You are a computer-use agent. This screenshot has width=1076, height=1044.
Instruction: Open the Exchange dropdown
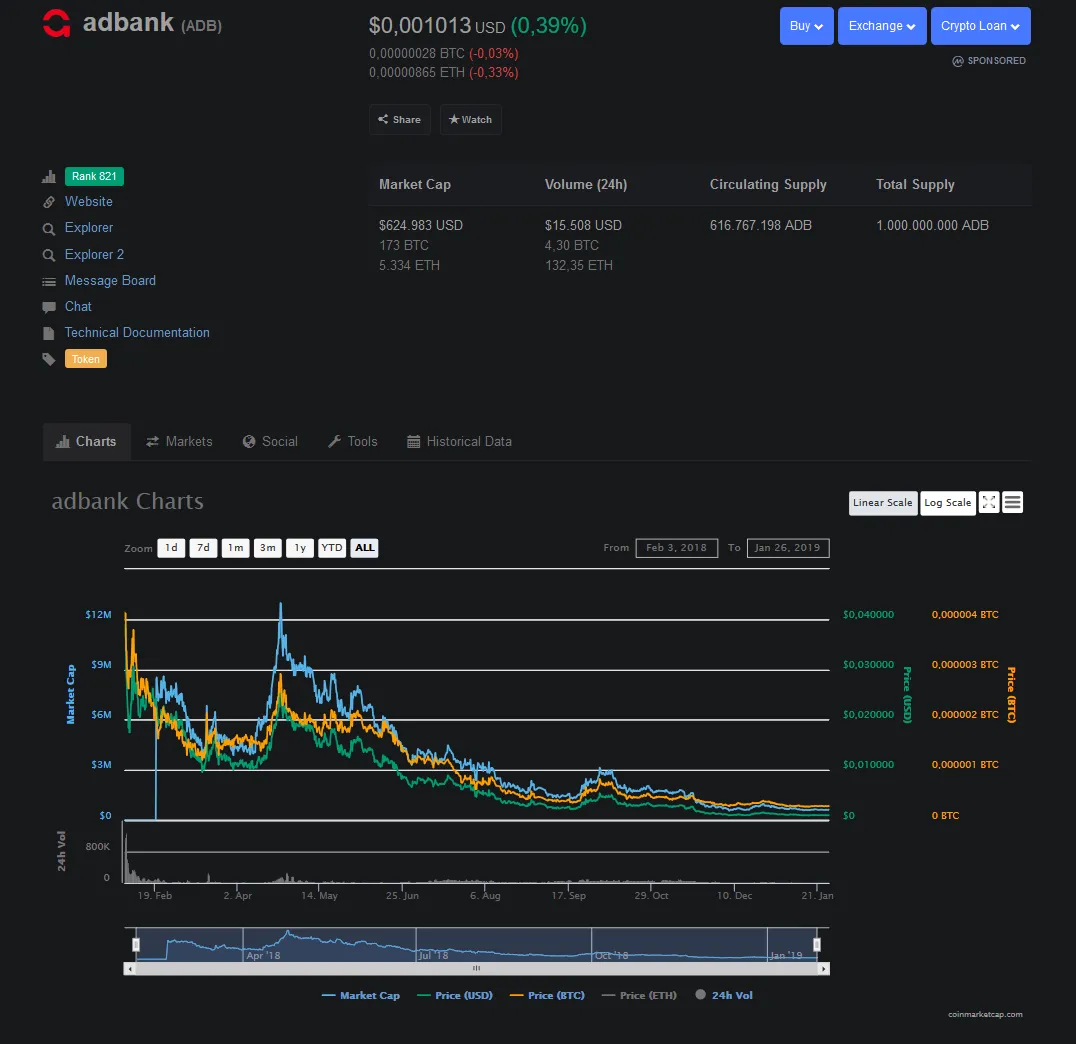point(882,26)
